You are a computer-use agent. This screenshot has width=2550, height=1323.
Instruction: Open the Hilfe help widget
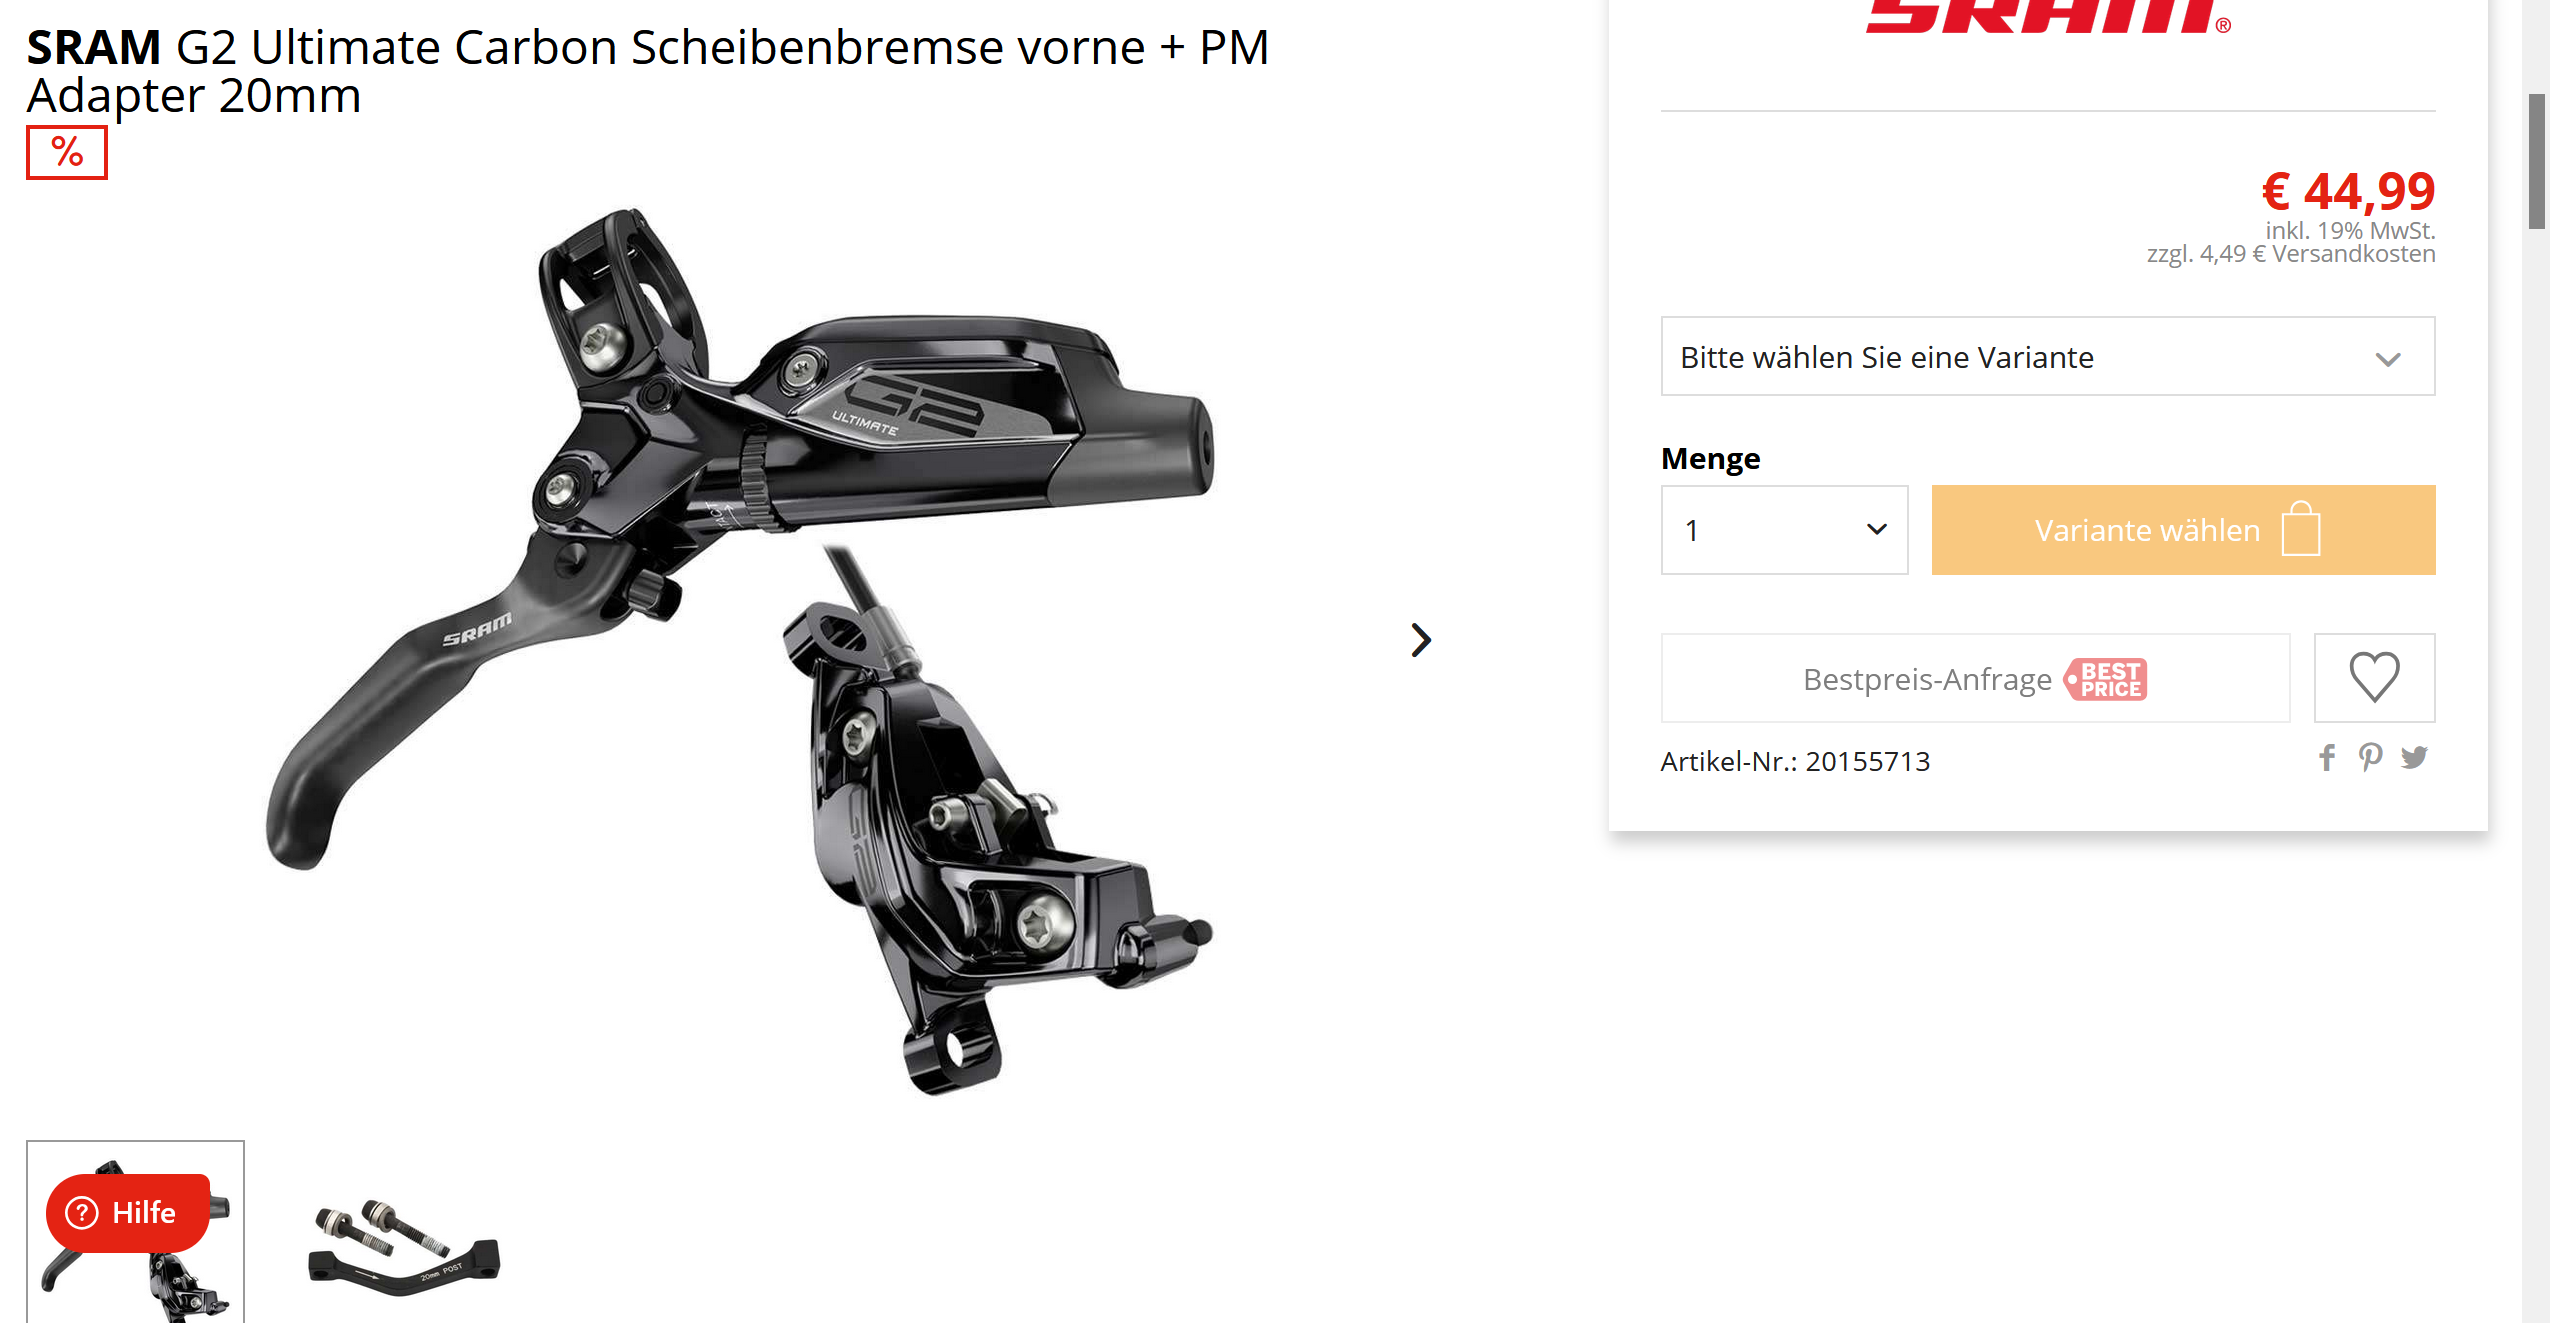(127, 1212)
